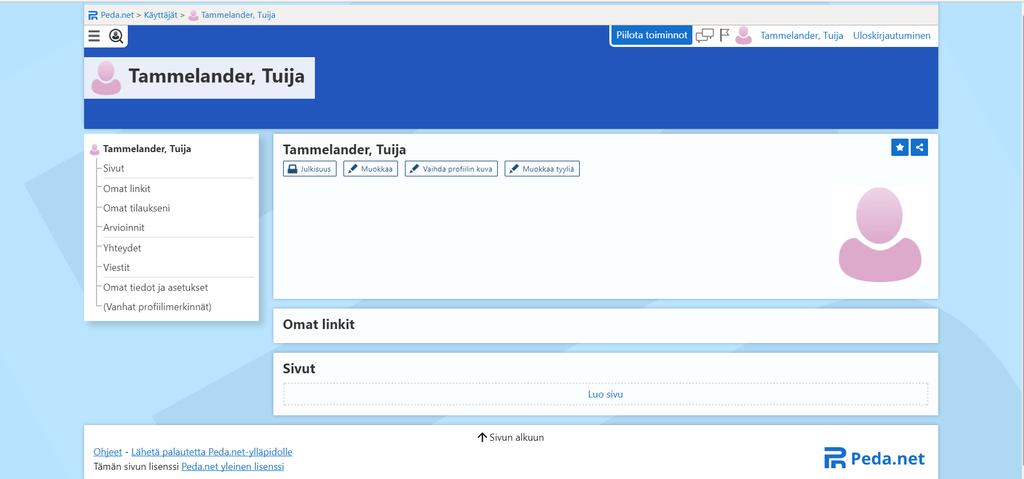Viewport: 1024px width, 479px height.
Task: Click the Sivut section heading
Action: (299, 369)
